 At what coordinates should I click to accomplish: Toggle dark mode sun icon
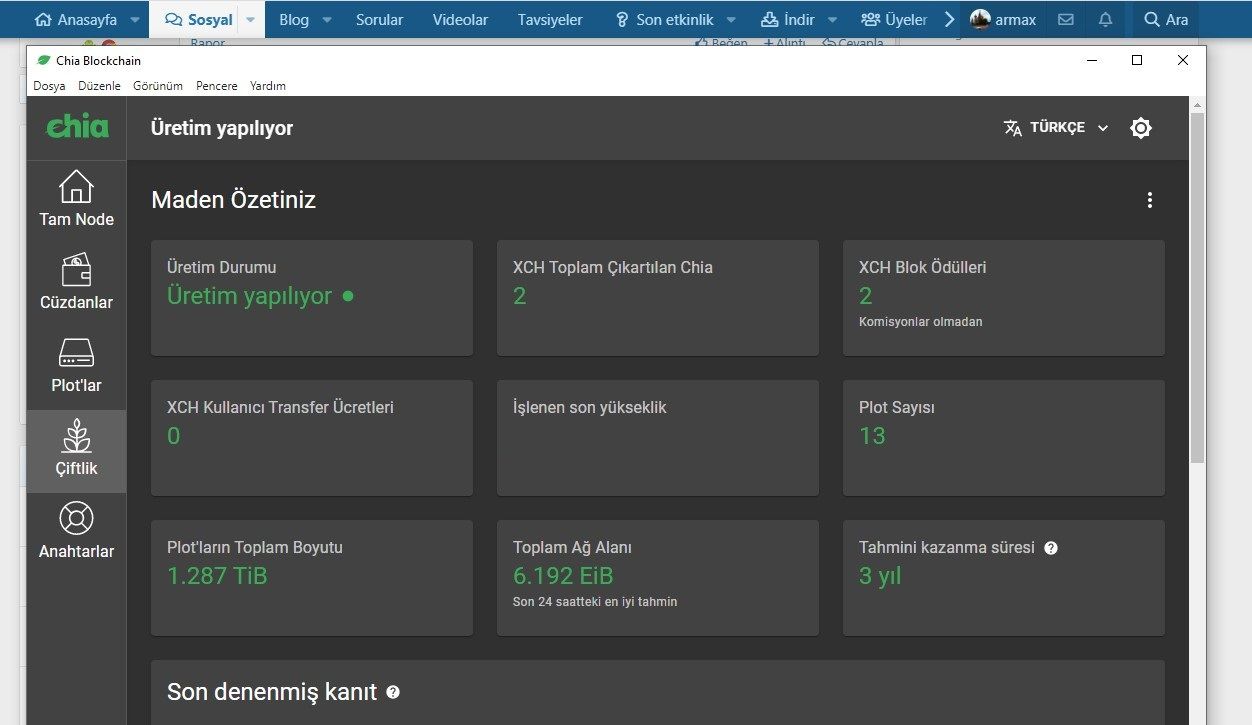pos(1141,128)
